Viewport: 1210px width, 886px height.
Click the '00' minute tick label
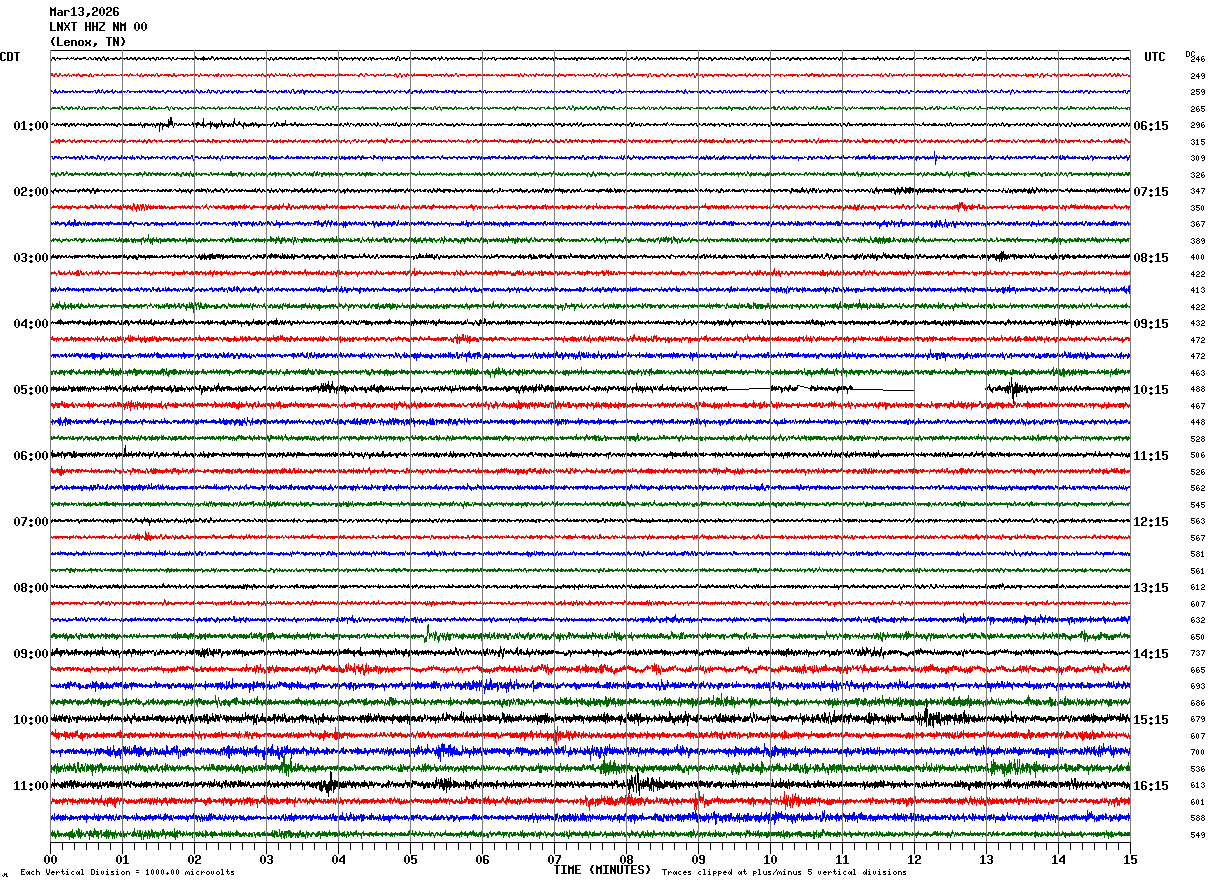(x=50, y=859)
